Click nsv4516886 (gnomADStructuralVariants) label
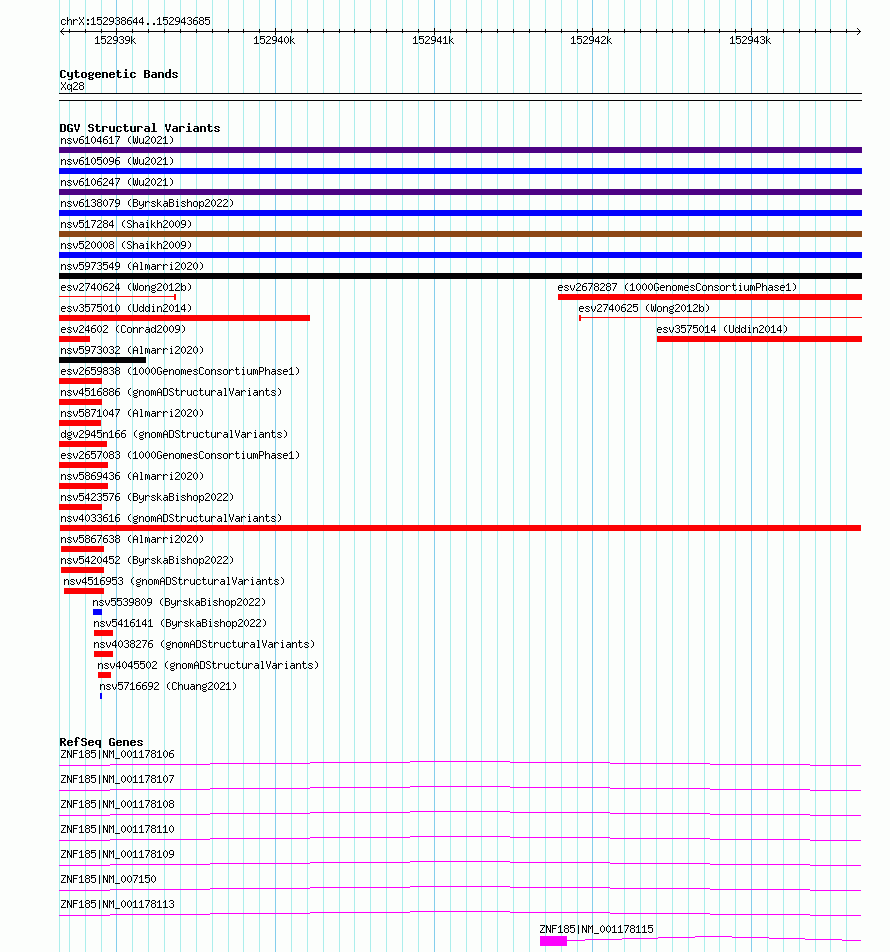Viewport: 890px width, 952px height. (171, 393)
